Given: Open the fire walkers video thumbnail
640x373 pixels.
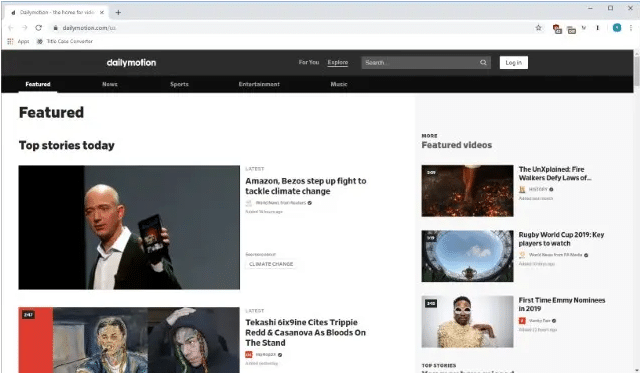Looking at the screenshot, I should [x=467, y=191].
